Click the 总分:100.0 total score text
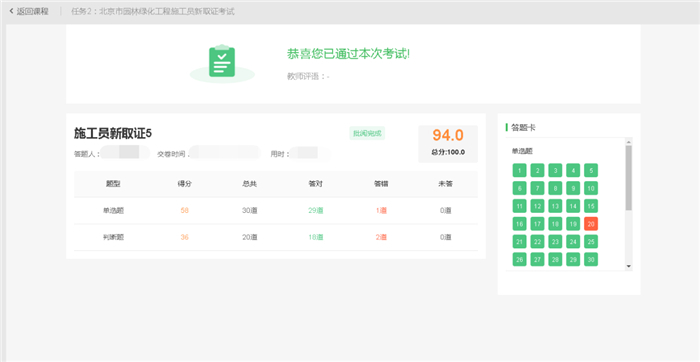Viewport: 700px width, 362px height. 448,152
